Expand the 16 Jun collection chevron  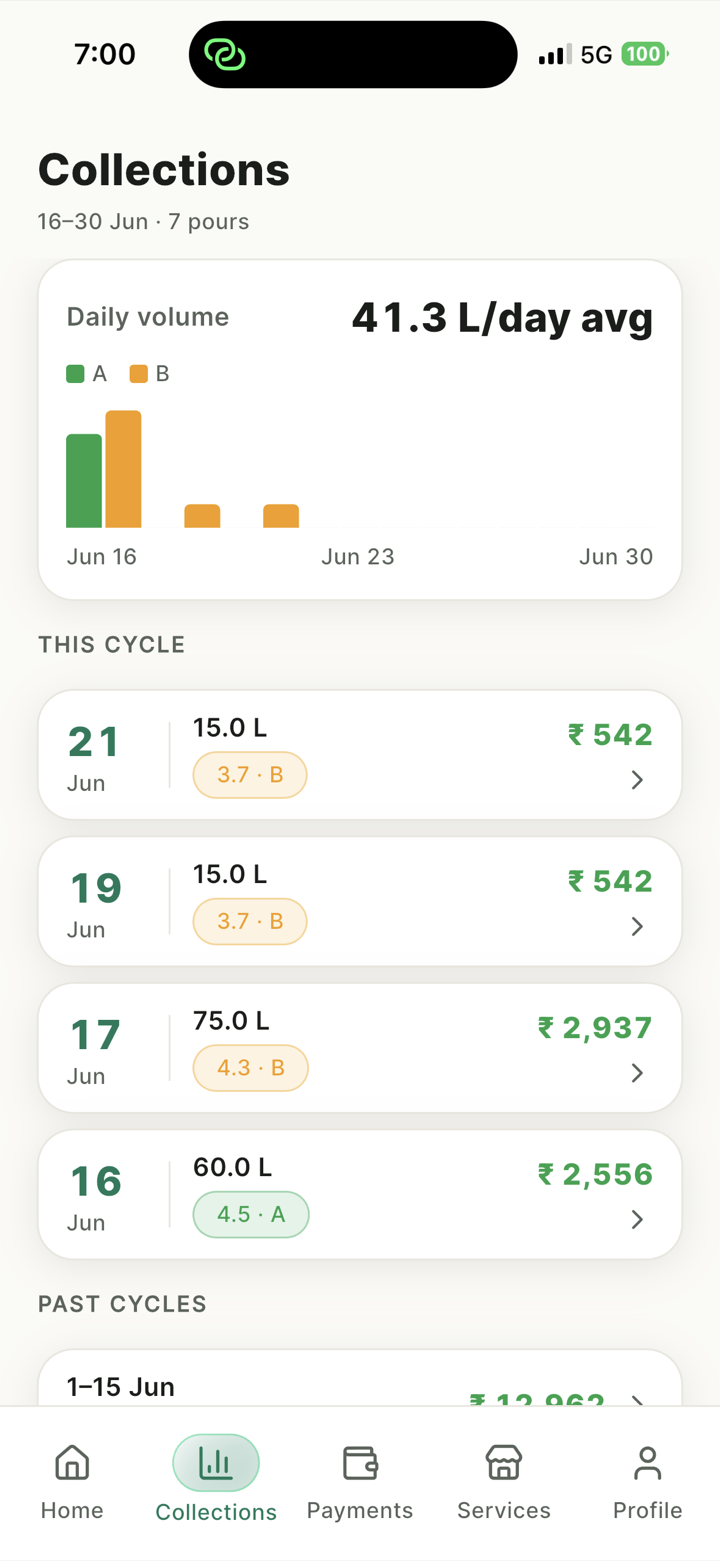point(637,1220)
